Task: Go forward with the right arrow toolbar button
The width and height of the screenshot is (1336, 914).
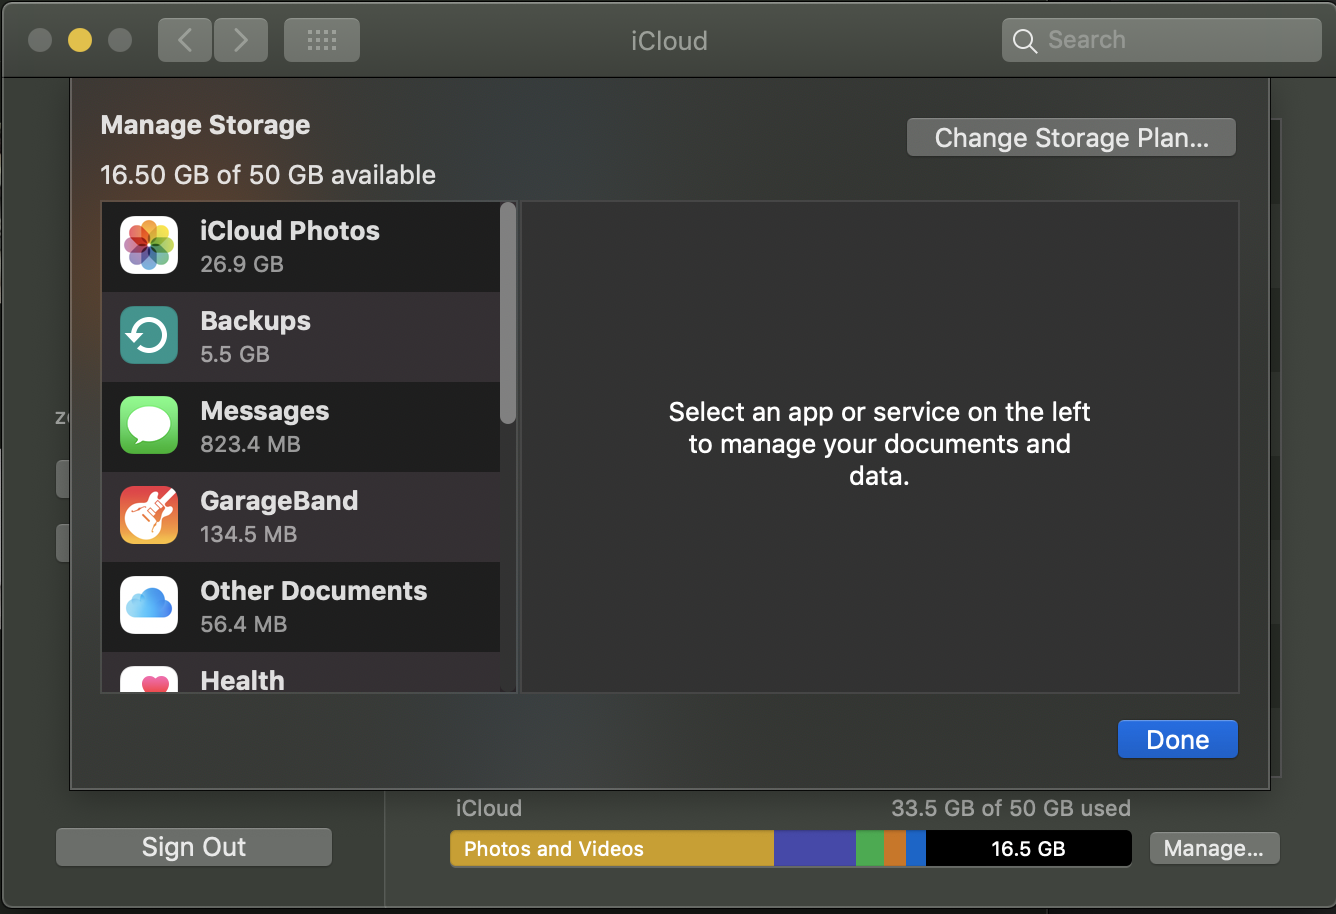Action: [240, 40]
